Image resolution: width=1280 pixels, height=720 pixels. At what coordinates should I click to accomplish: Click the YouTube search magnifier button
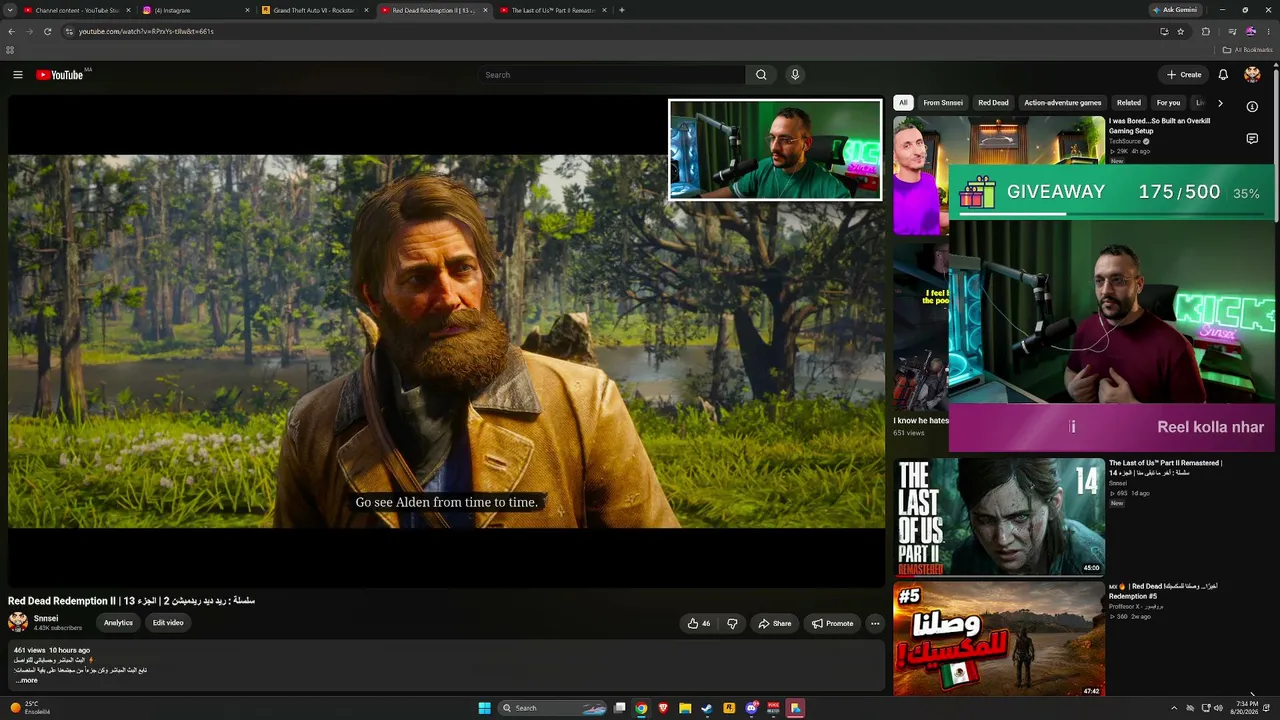[761, 75]
